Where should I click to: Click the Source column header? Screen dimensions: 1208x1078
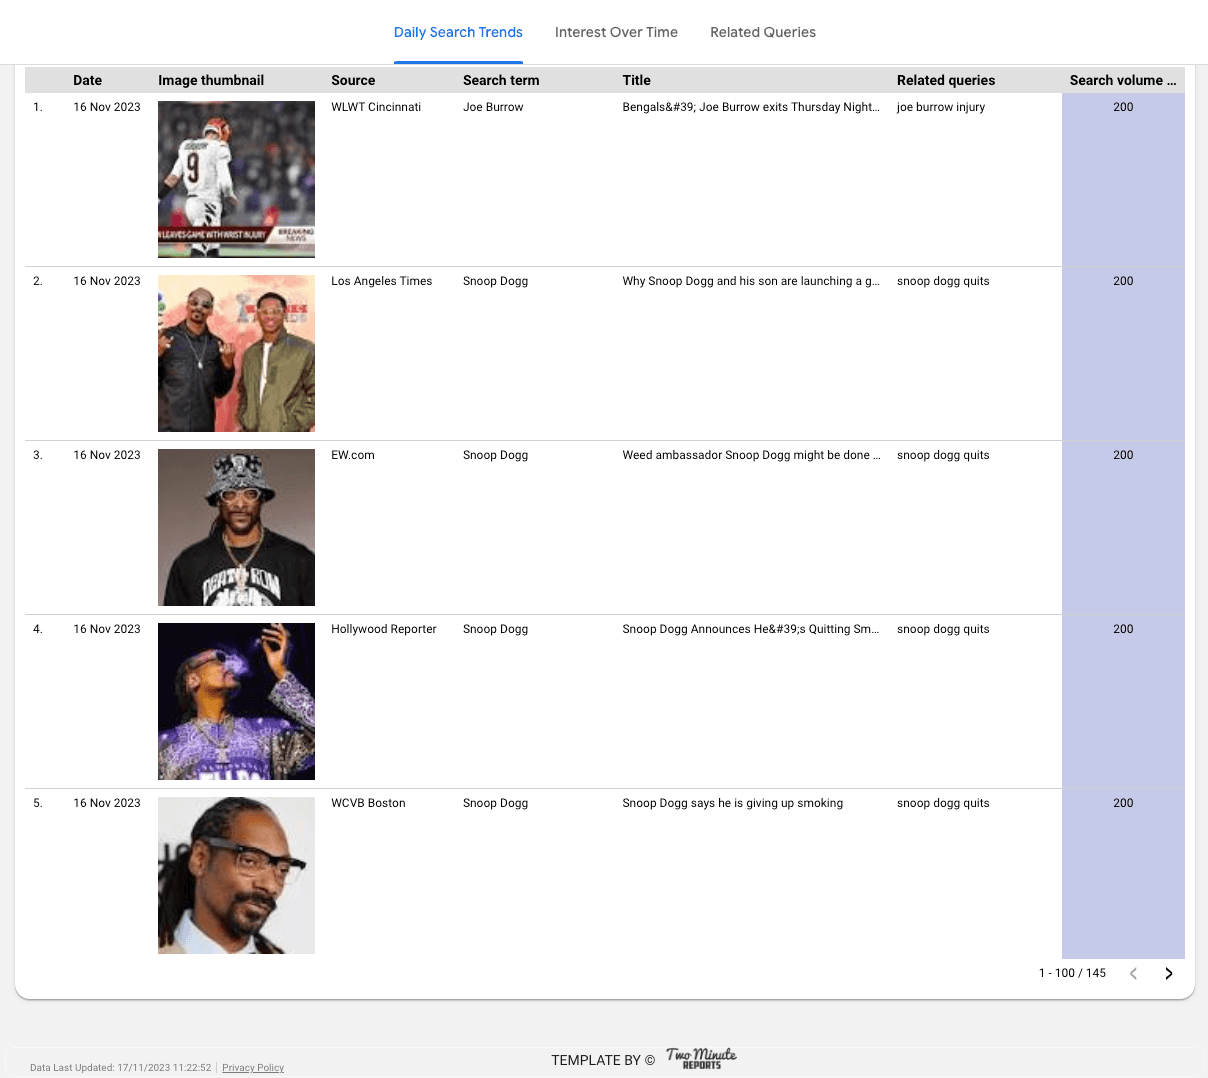(x=353, y=80)
